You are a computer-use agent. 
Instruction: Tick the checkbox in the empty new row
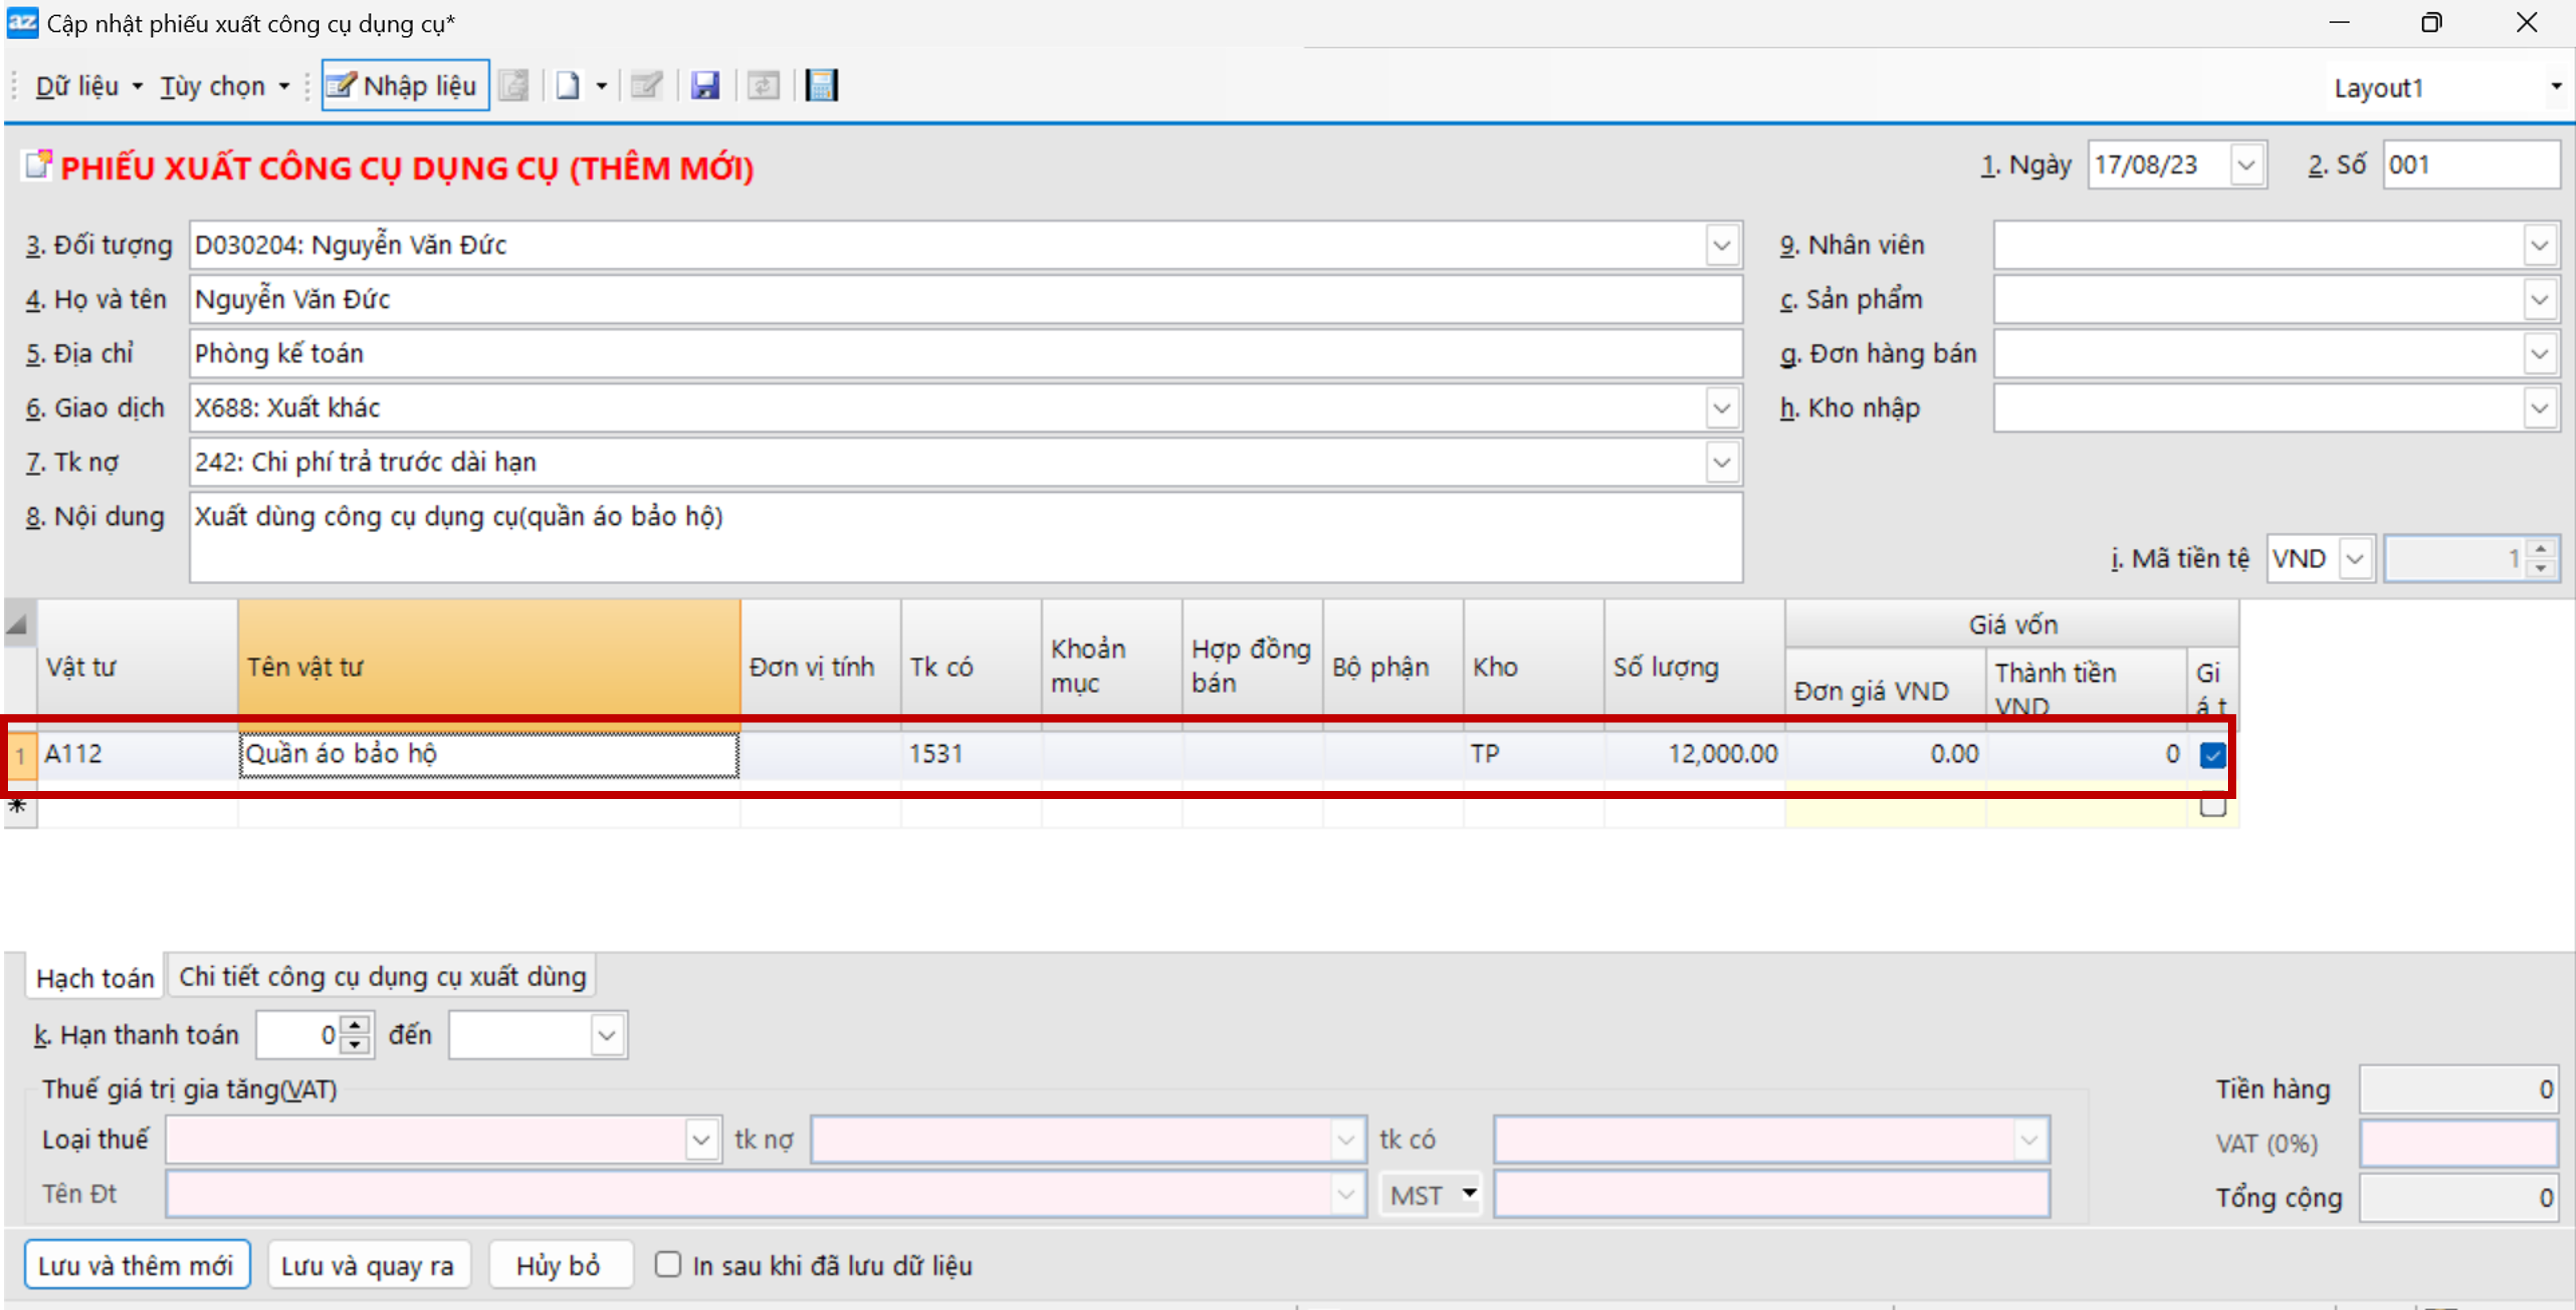click(2212, 806)
